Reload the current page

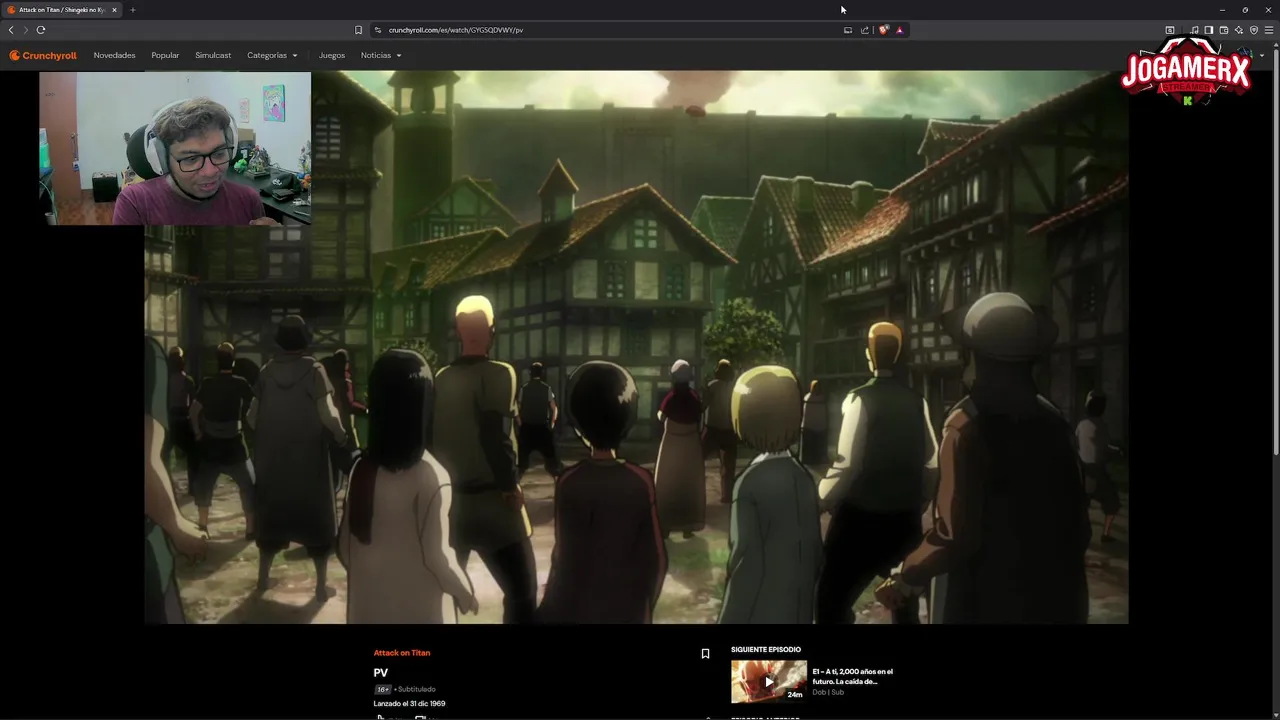coord(41,30)
